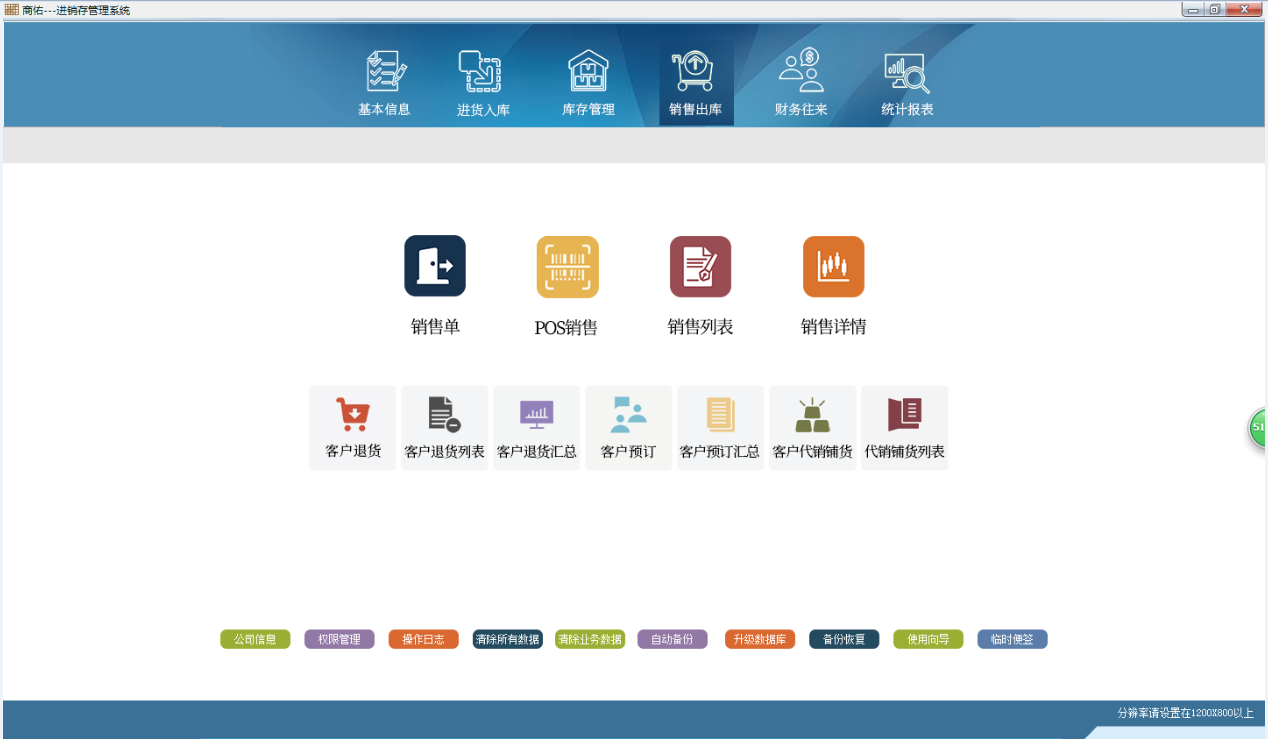Click the 公司信息 button

(255, 639)
